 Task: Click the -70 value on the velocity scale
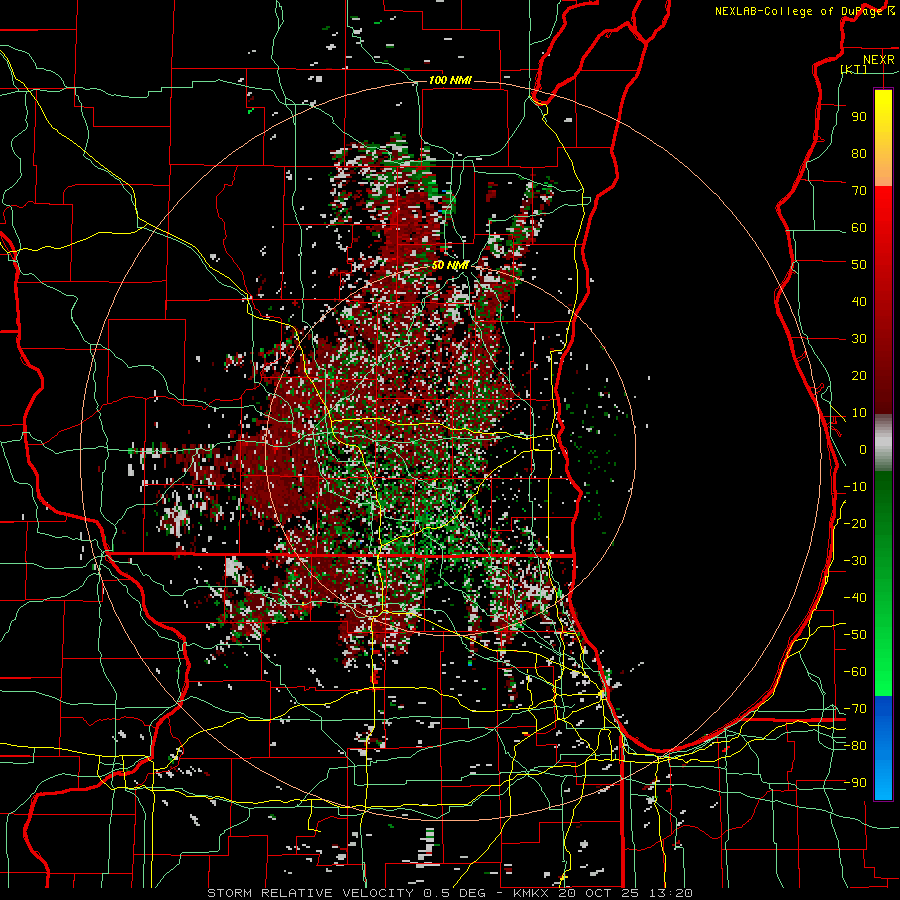pyautogui.click(x=855, y=709)
